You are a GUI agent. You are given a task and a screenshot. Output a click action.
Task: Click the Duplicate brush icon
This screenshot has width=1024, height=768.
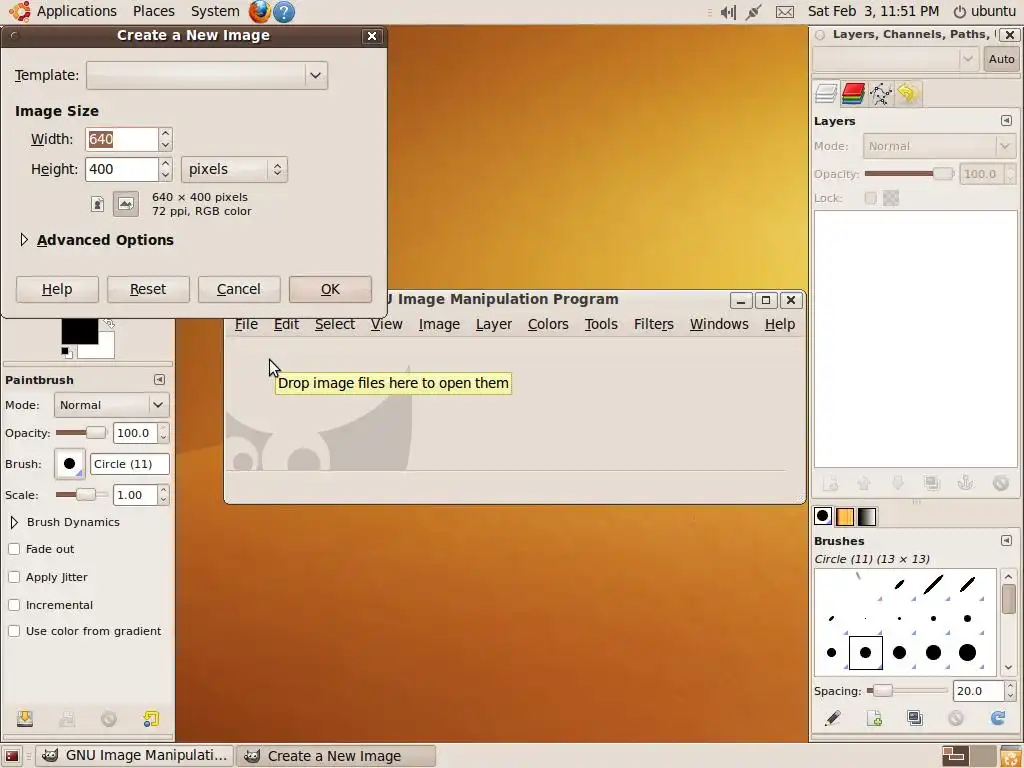pyautogui.click(x=915, y=718)
